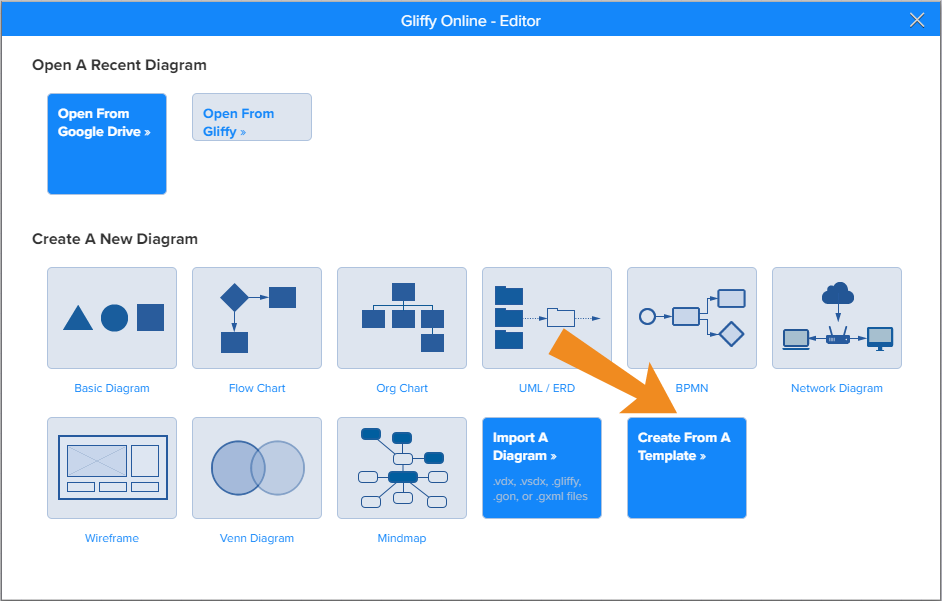This screenshot has height=601, width=942.
Task: Click the Mindmap text label
Action: click(402, 538)
